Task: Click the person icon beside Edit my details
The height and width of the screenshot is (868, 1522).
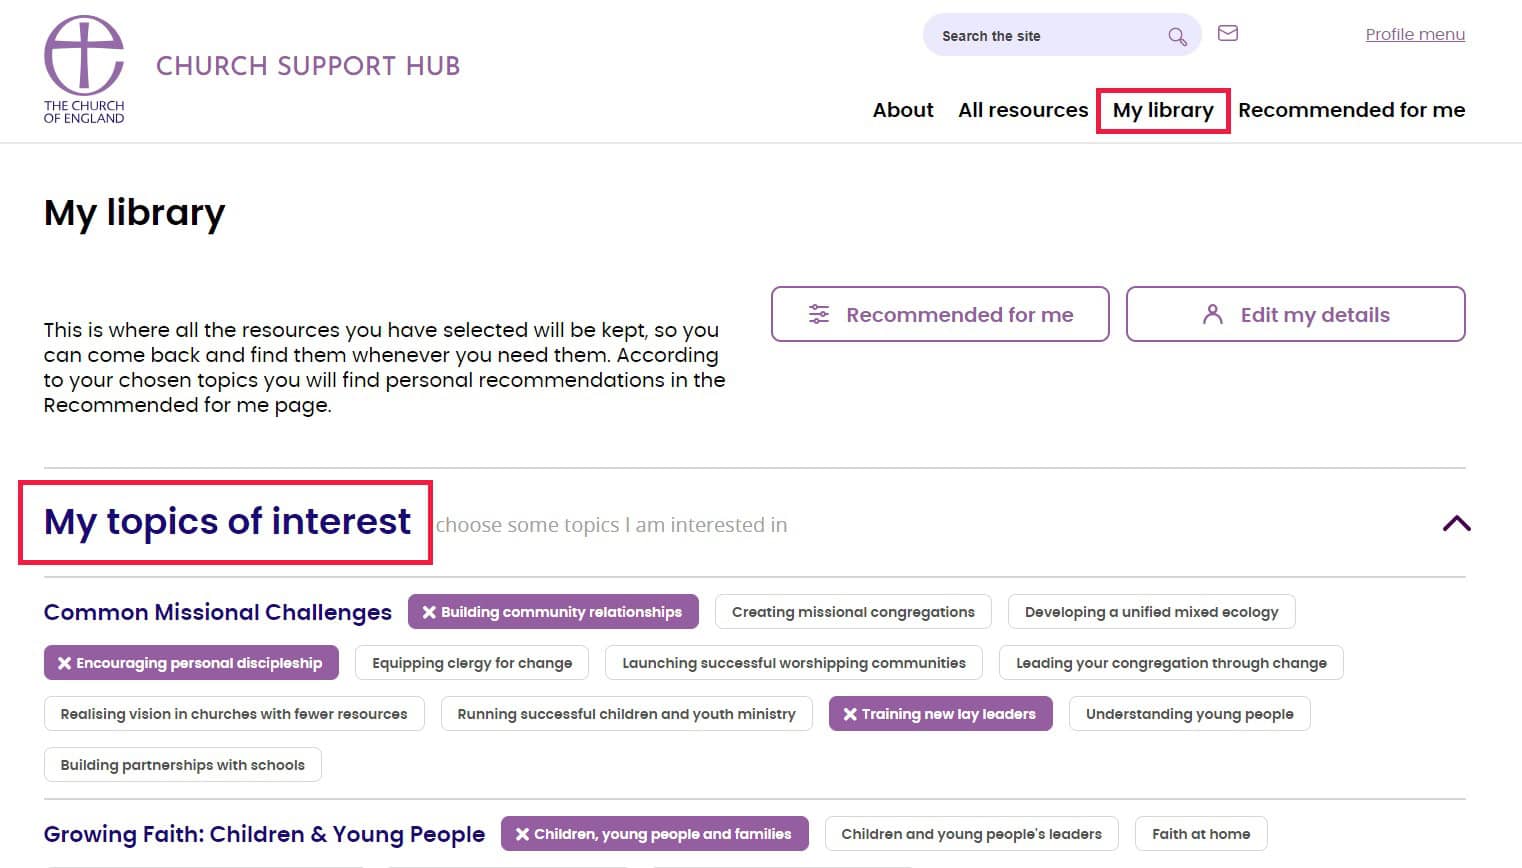Action: (x=1212, y=313)
